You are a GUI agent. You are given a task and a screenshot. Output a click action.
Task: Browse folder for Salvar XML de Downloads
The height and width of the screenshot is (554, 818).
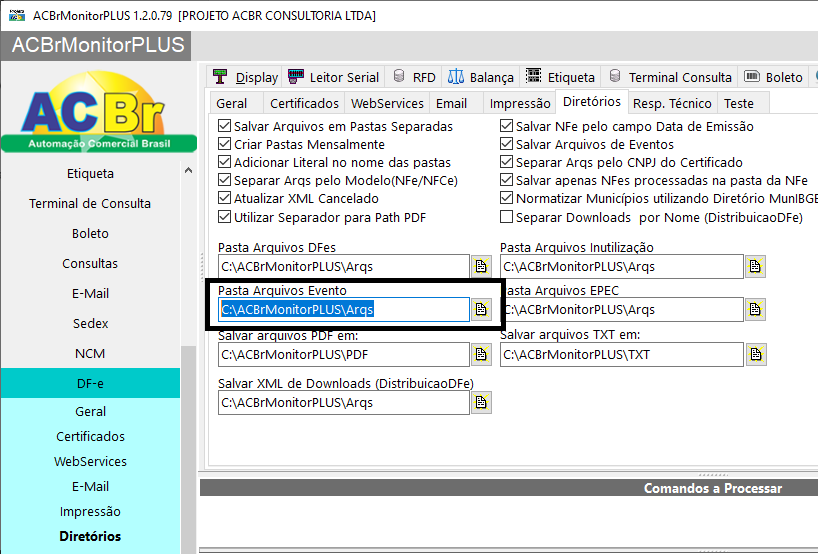click(x=481, y=402)
